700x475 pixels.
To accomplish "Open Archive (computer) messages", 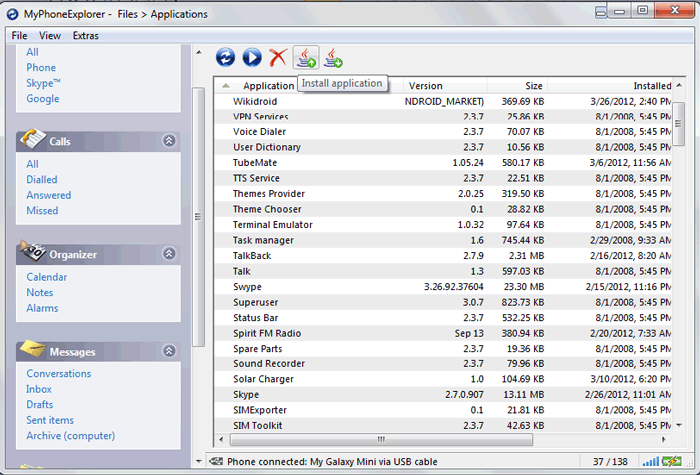I will click(71, 436).
